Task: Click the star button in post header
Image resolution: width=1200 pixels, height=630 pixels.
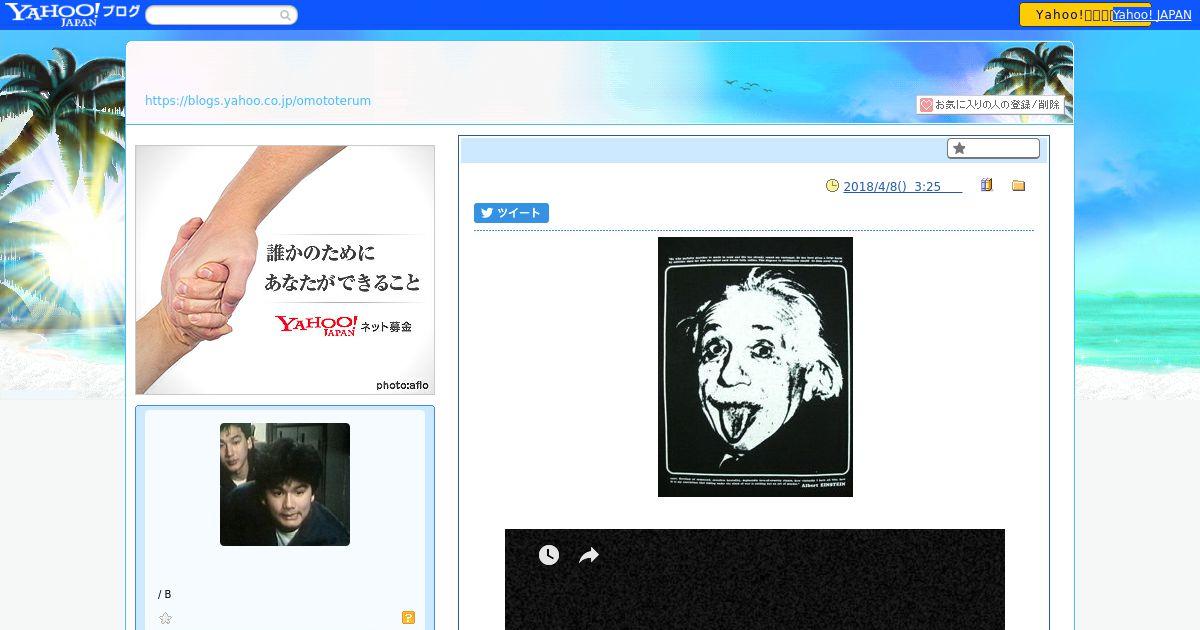Action: (x=993, y=148)
